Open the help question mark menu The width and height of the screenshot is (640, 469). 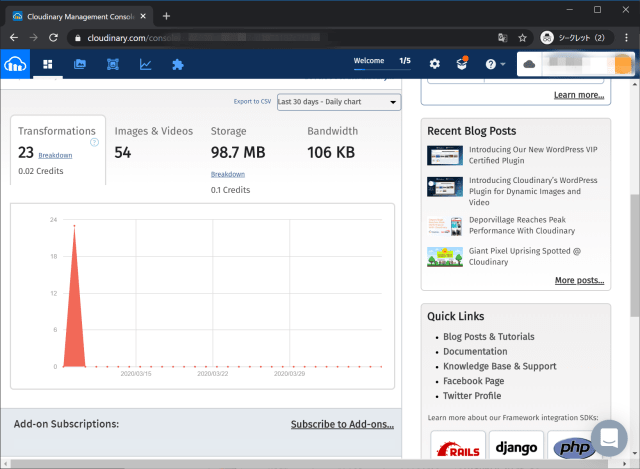[495, 64]
